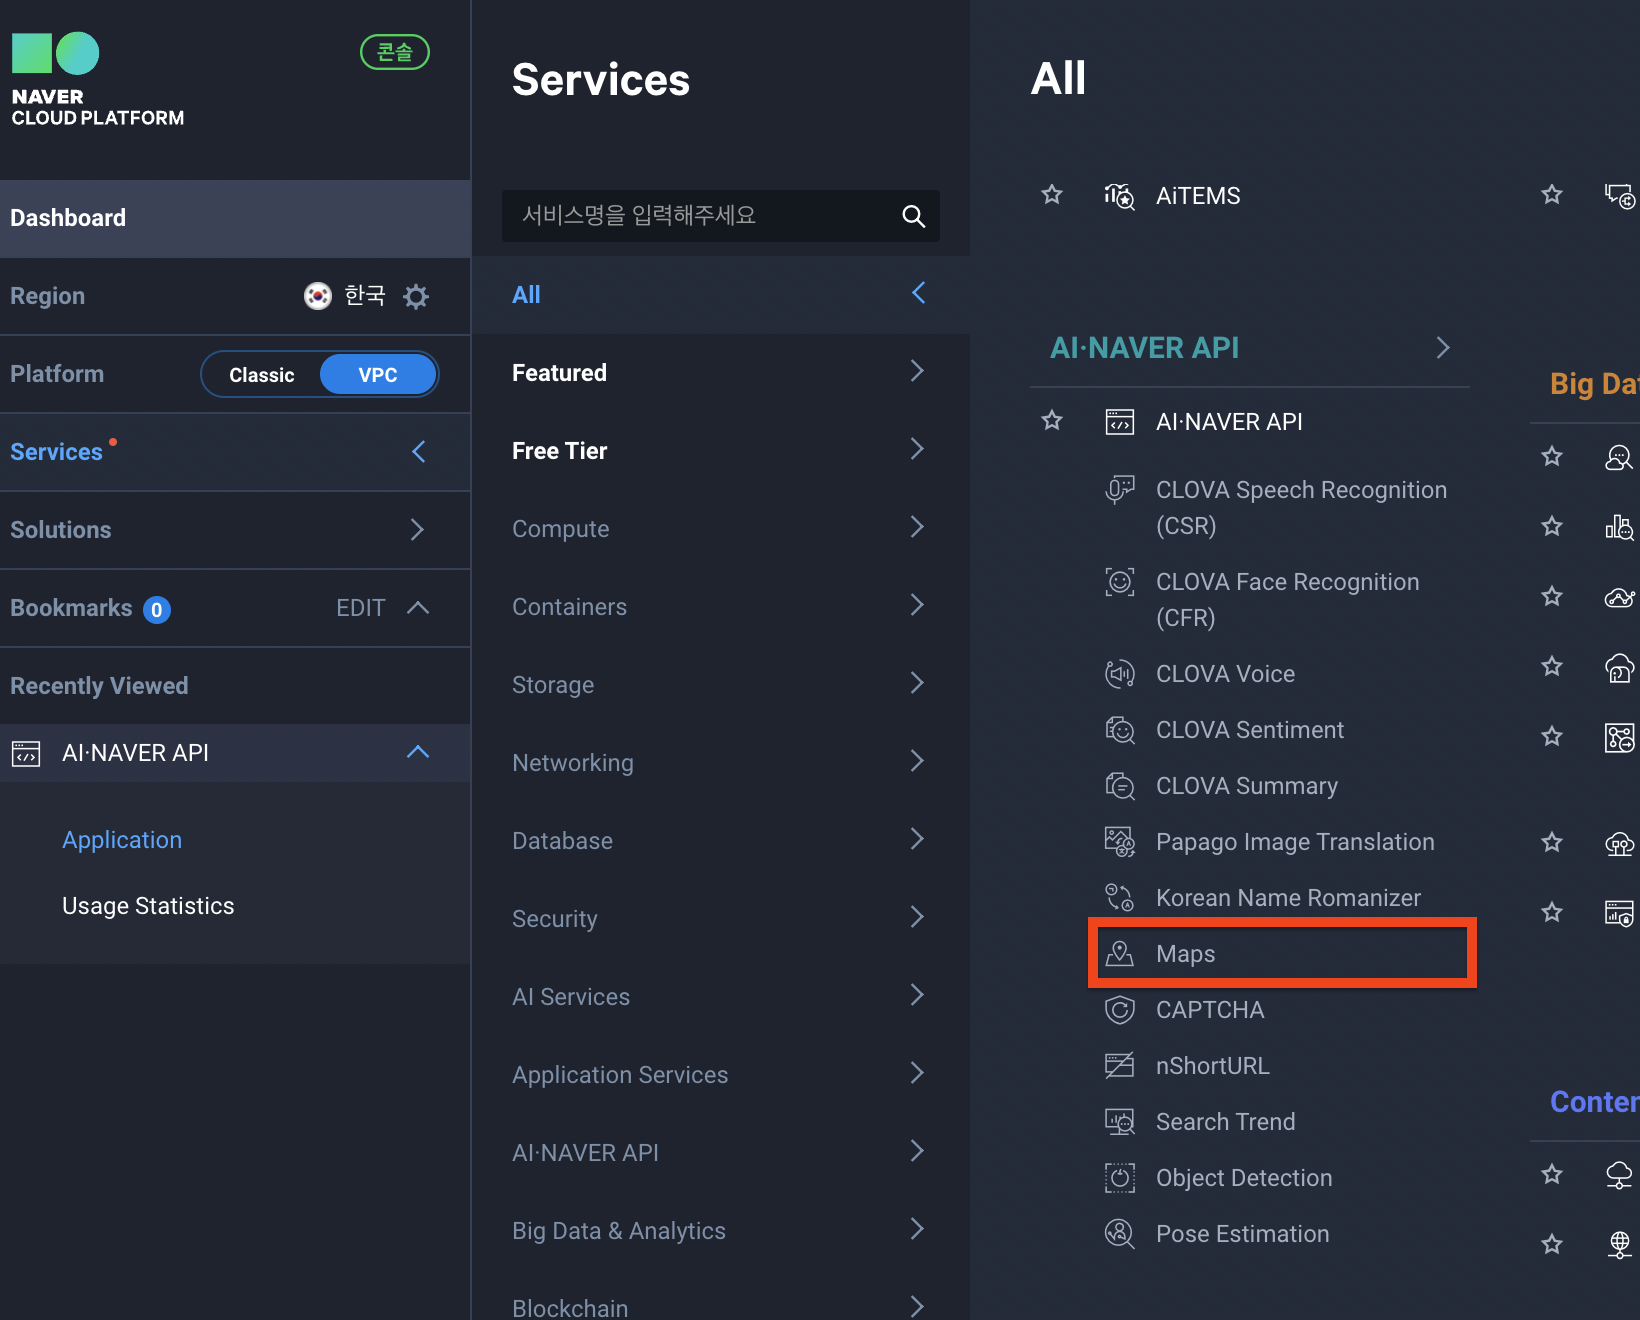The image size is (1640, 1320).
Task: Click CLOVA Face Recognition icon
Action: (x=1120, y=582)
